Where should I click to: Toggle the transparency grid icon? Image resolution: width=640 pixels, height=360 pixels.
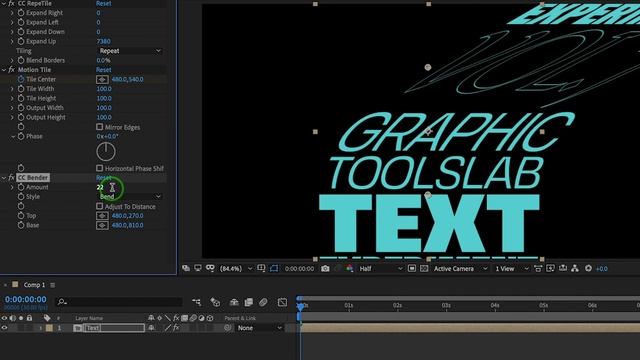(424, 269)
